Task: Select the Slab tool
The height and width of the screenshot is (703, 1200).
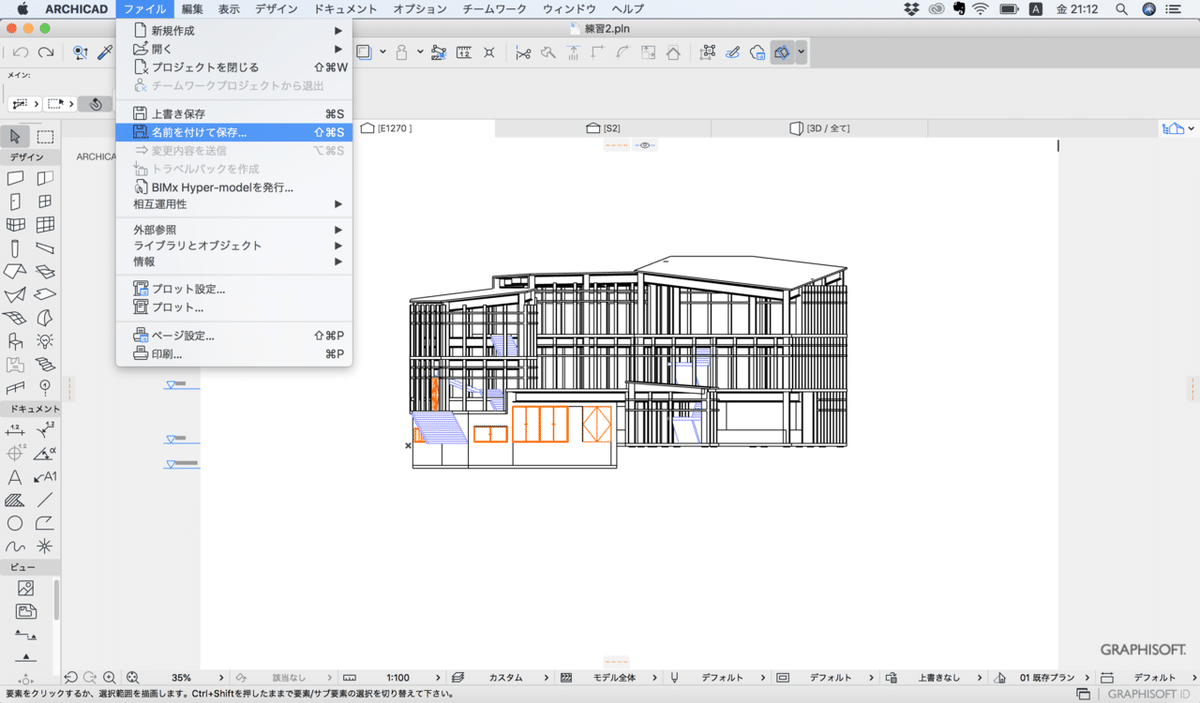Action: (45, 294)
